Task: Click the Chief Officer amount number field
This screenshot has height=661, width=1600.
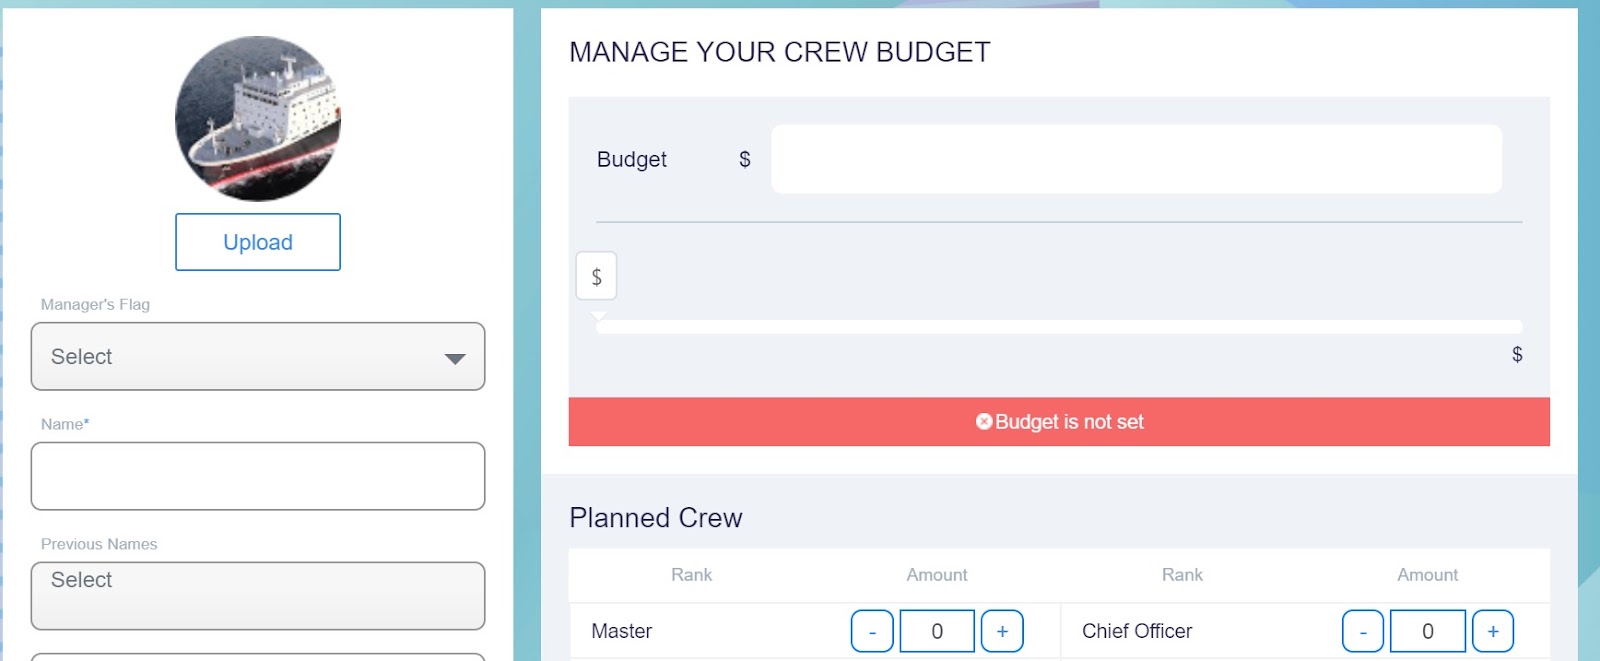Action: click(x=1428, y=631)
